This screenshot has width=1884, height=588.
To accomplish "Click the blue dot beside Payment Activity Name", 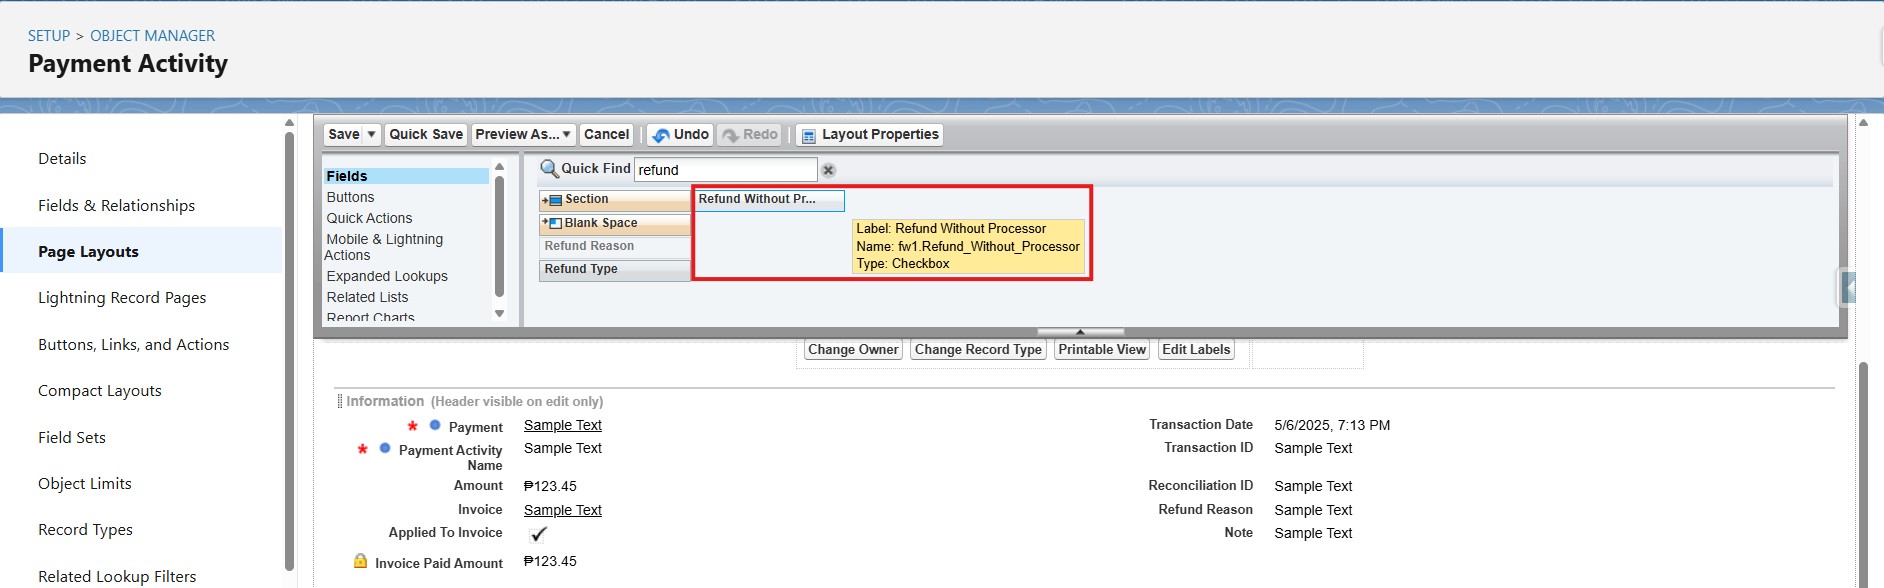I will [x=385, y=448].
